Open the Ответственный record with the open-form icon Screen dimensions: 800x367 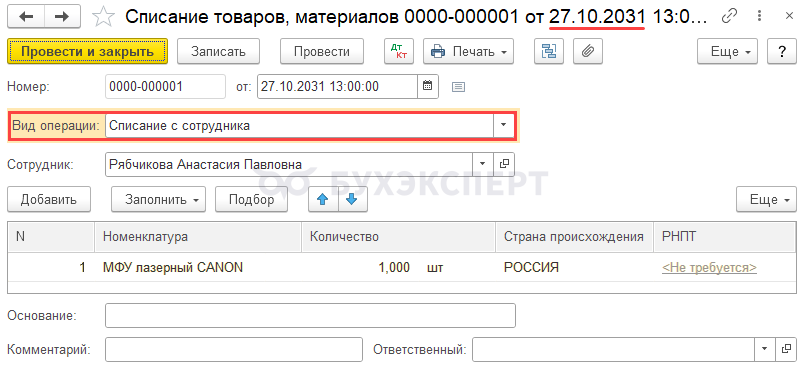pos(785,349)
